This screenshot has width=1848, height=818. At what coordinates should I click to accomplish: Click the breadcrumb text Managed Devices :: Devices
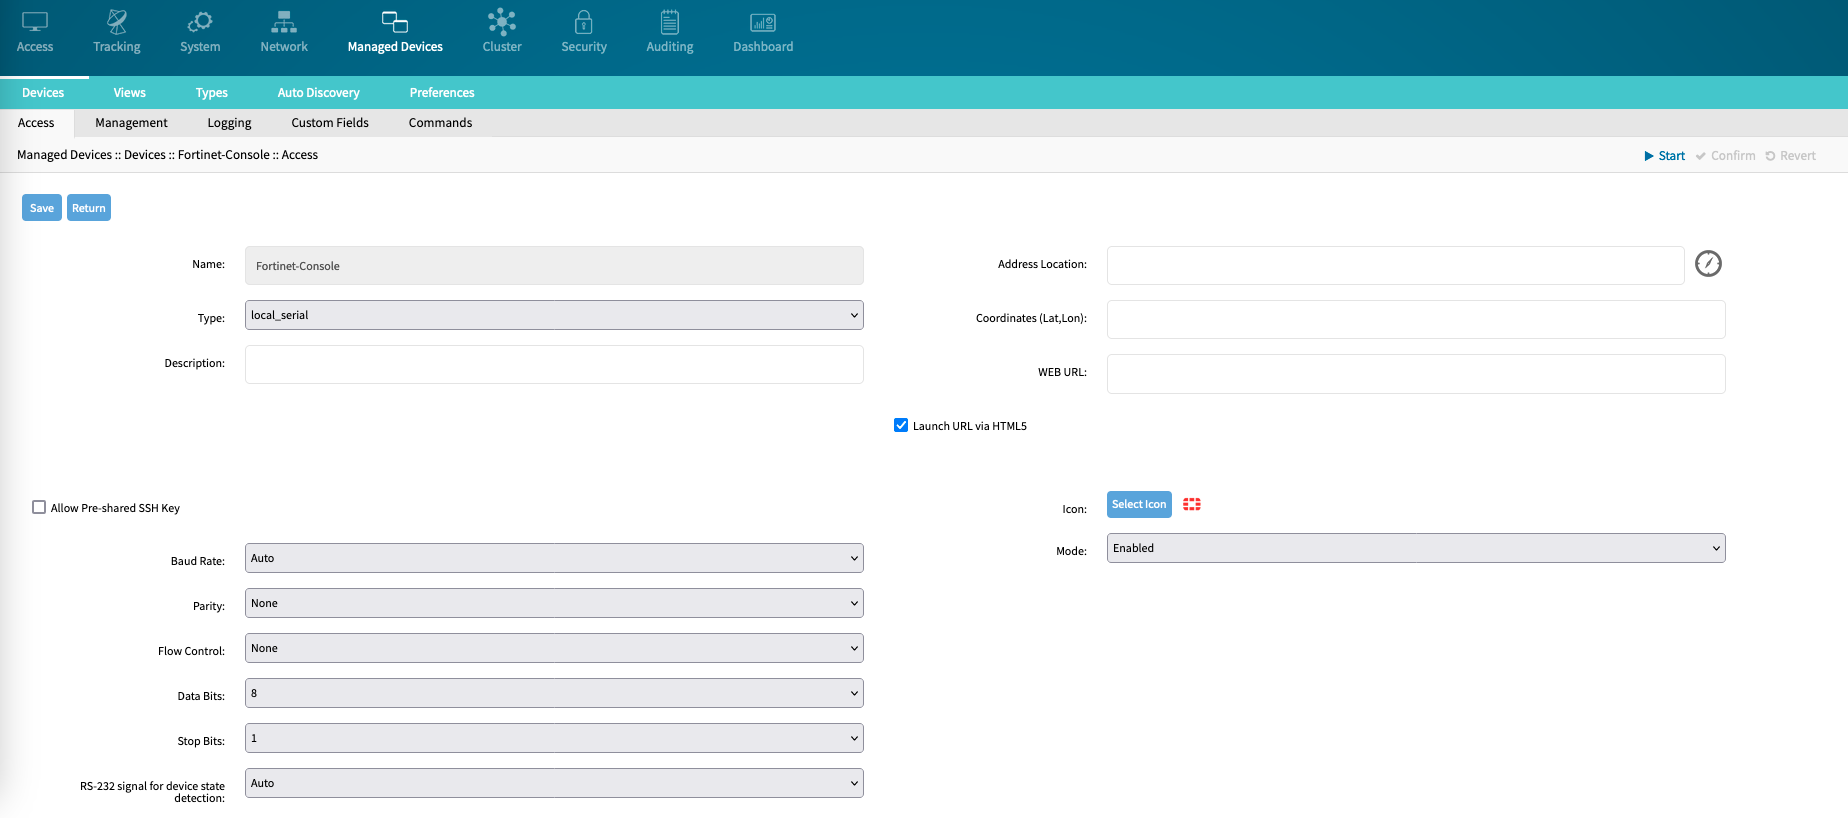pyautogui.click(x=91, y=155)
